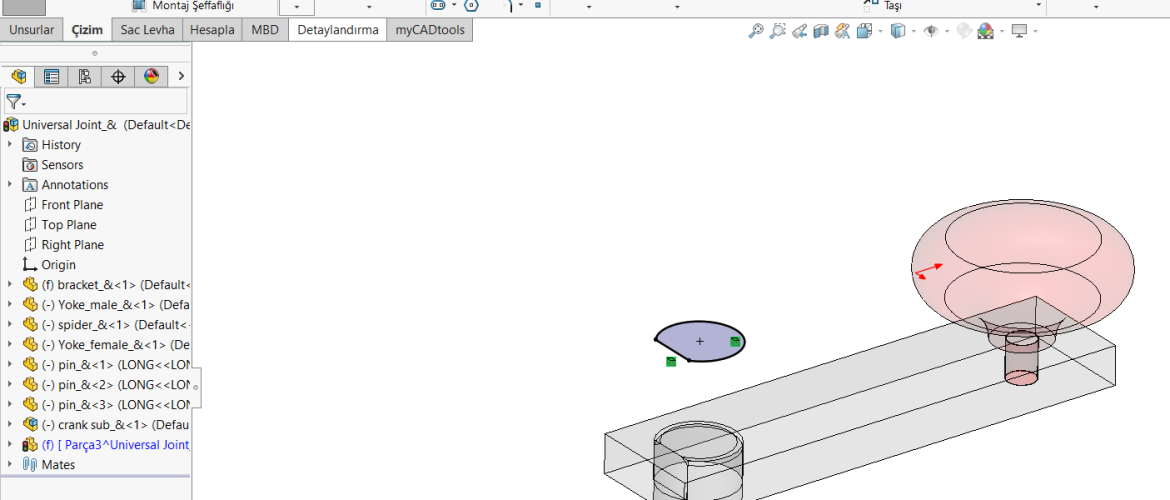Show more manager tabs with the arrow
This screenshot has width=1170, height=500.
click(x=181, y=76)
